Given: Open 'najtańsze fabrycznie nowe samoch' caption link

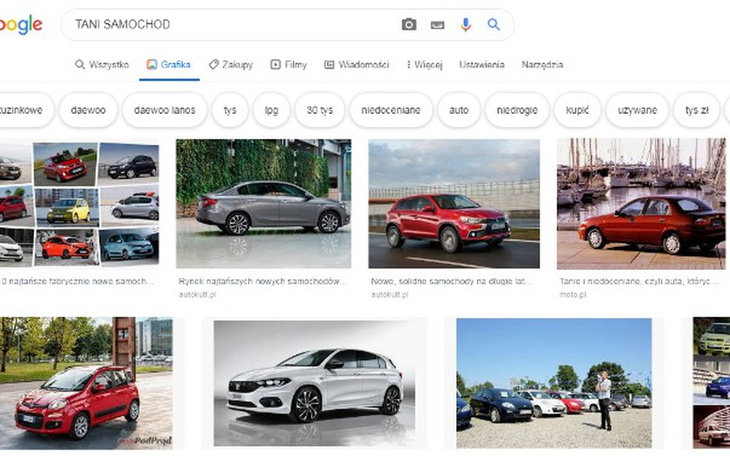Looking at the screenshot, I should [77, 281].
